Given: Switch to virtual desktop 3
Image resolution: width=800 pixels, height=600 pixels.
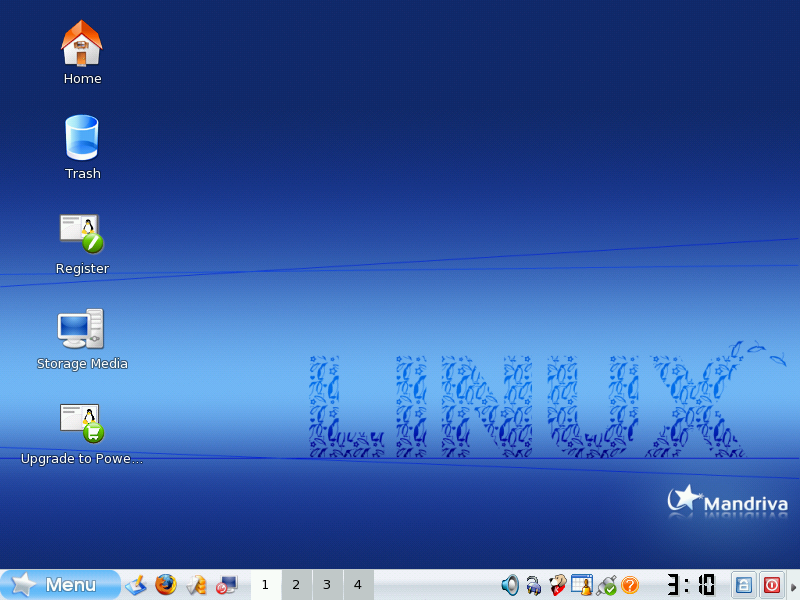Looking at the screenshot, I should pyautogui.click(x=327, y=585).
